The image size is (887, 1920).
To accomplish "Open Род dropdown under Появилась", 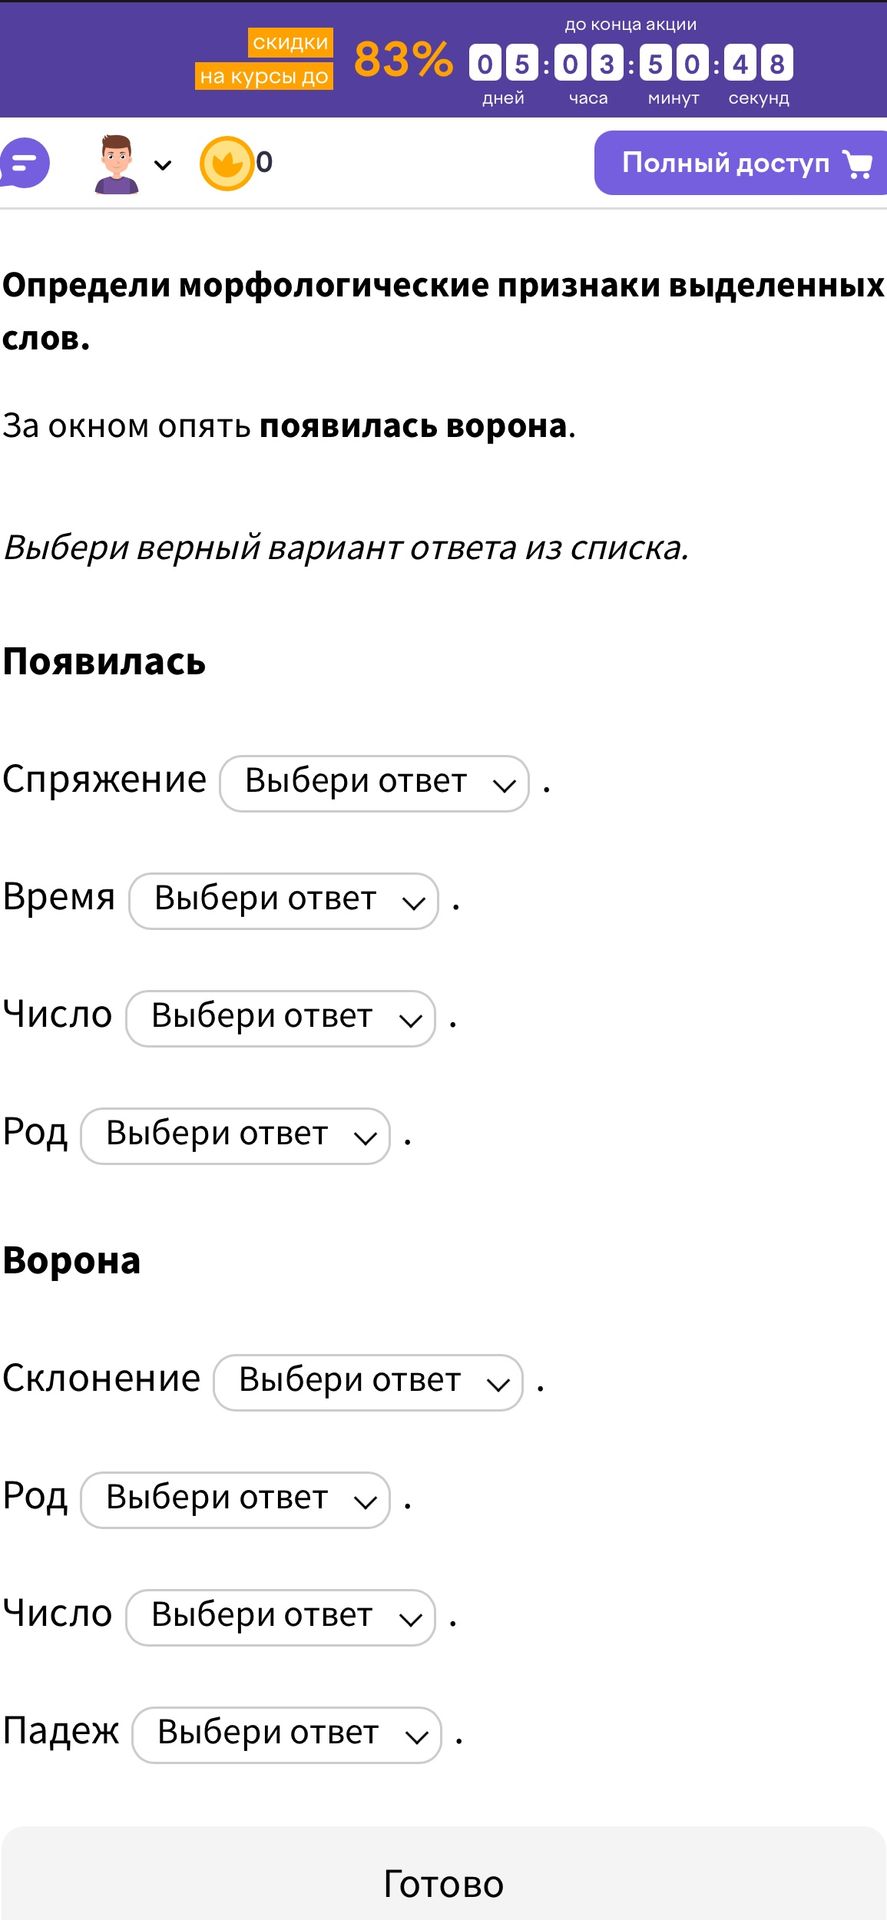I will pos(235,1136).
